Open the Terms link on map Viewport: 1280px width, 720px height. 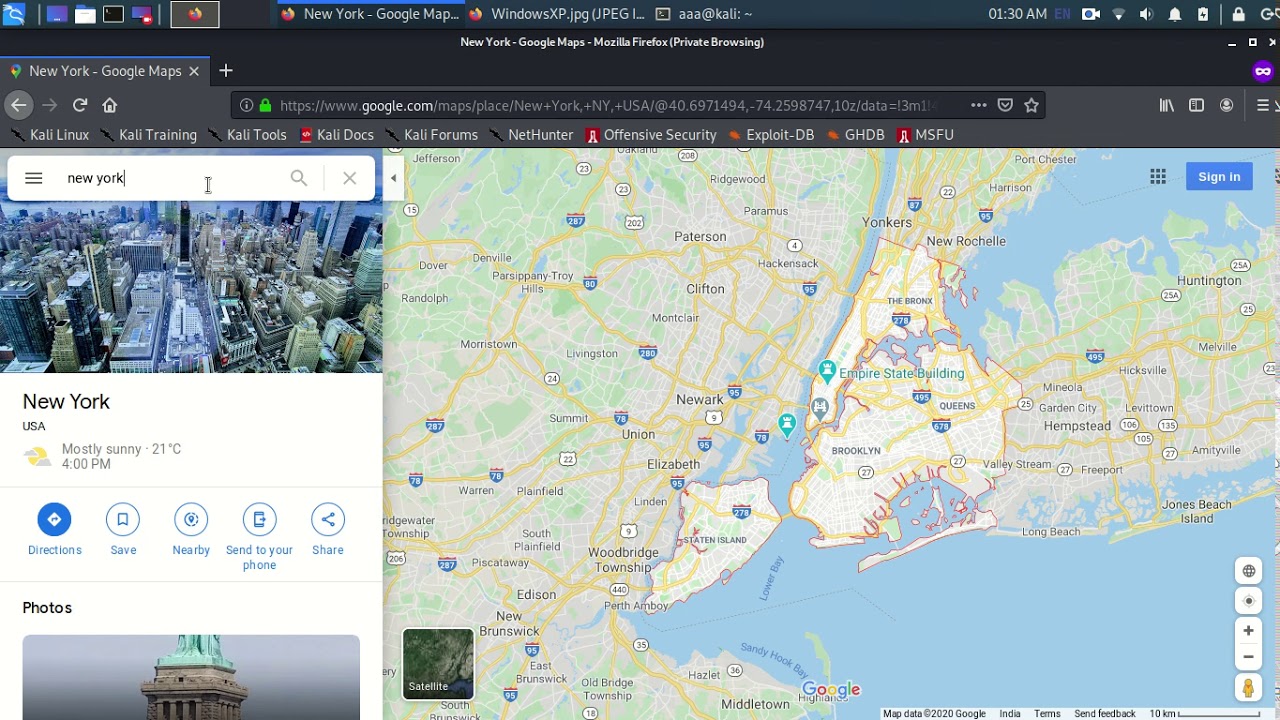[x=1047, y=714]
